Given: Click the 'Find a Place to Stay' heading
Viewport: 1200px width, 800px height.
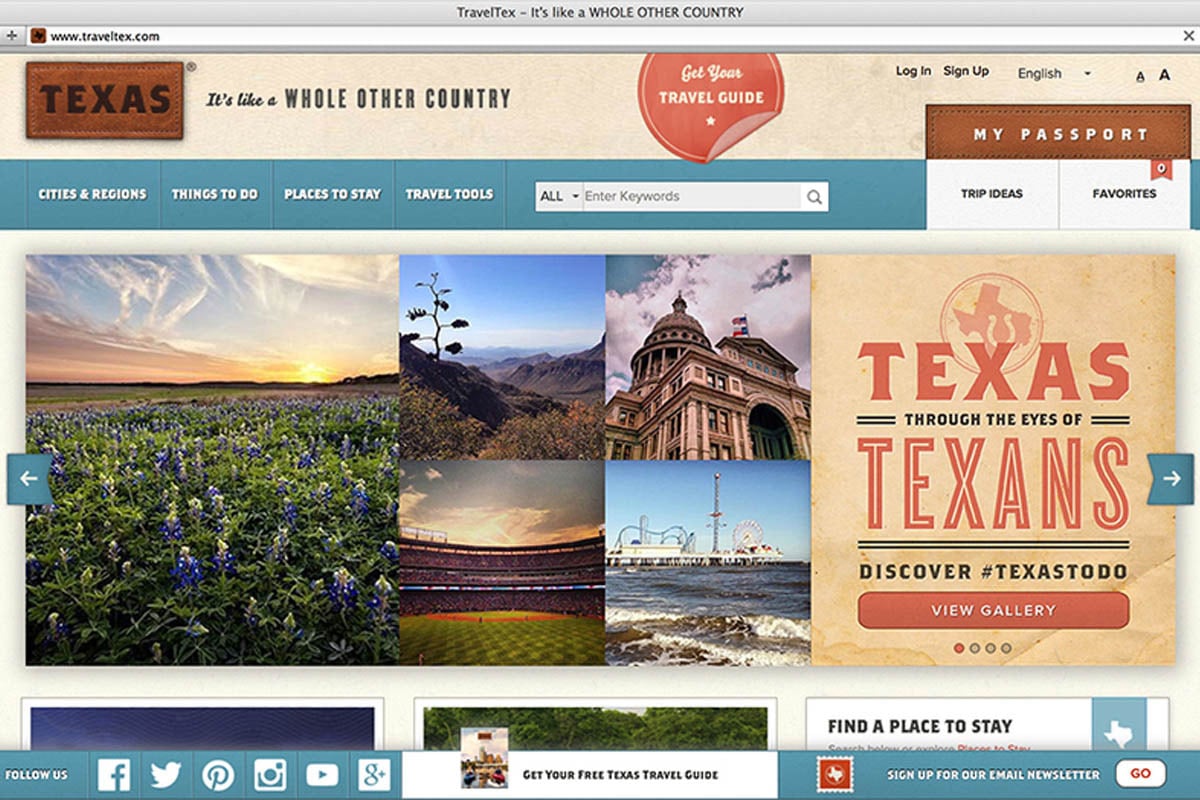Looking at the screenshot, I should (x=920, y=726).
